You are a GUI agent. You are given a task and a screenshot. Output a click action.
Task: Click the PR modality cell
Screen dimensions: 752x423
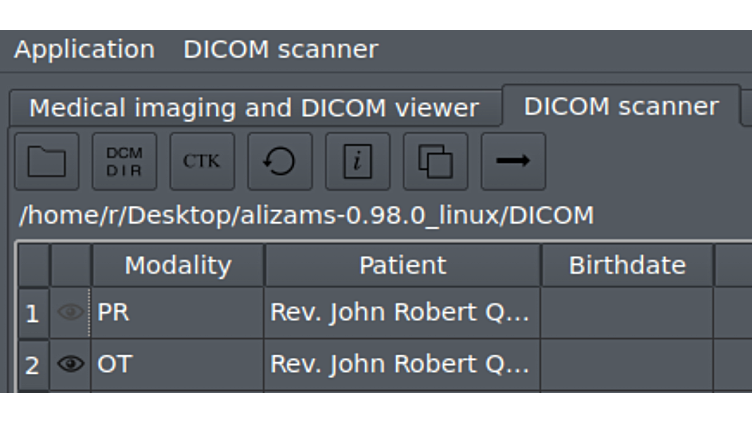pos(178,313)
